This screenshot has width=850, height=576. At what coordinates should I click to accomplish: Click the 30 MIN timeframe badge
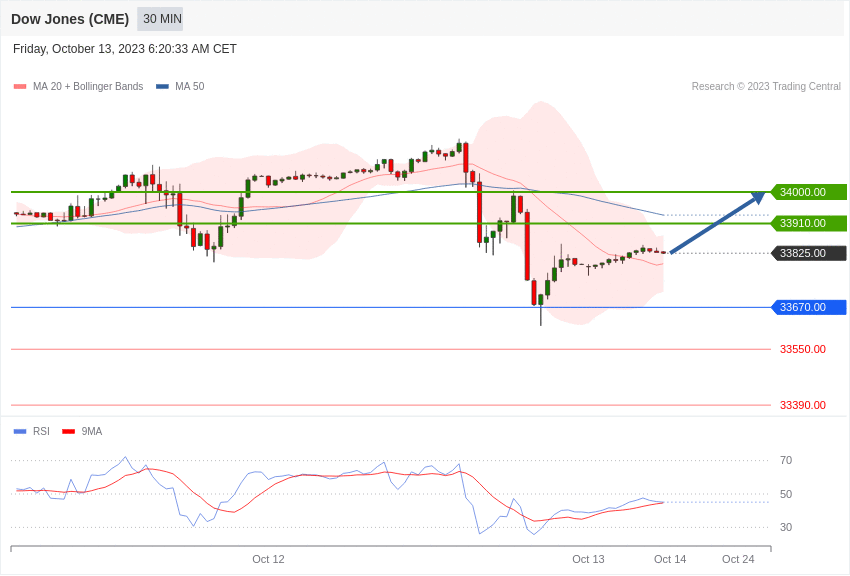click(x=160, y=19)
